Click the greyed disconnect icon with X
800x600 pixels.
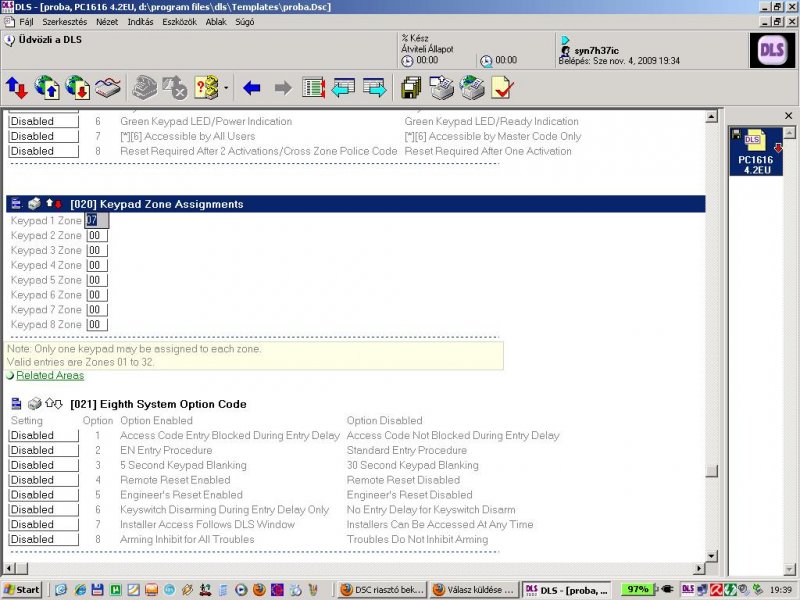(175, 87)
